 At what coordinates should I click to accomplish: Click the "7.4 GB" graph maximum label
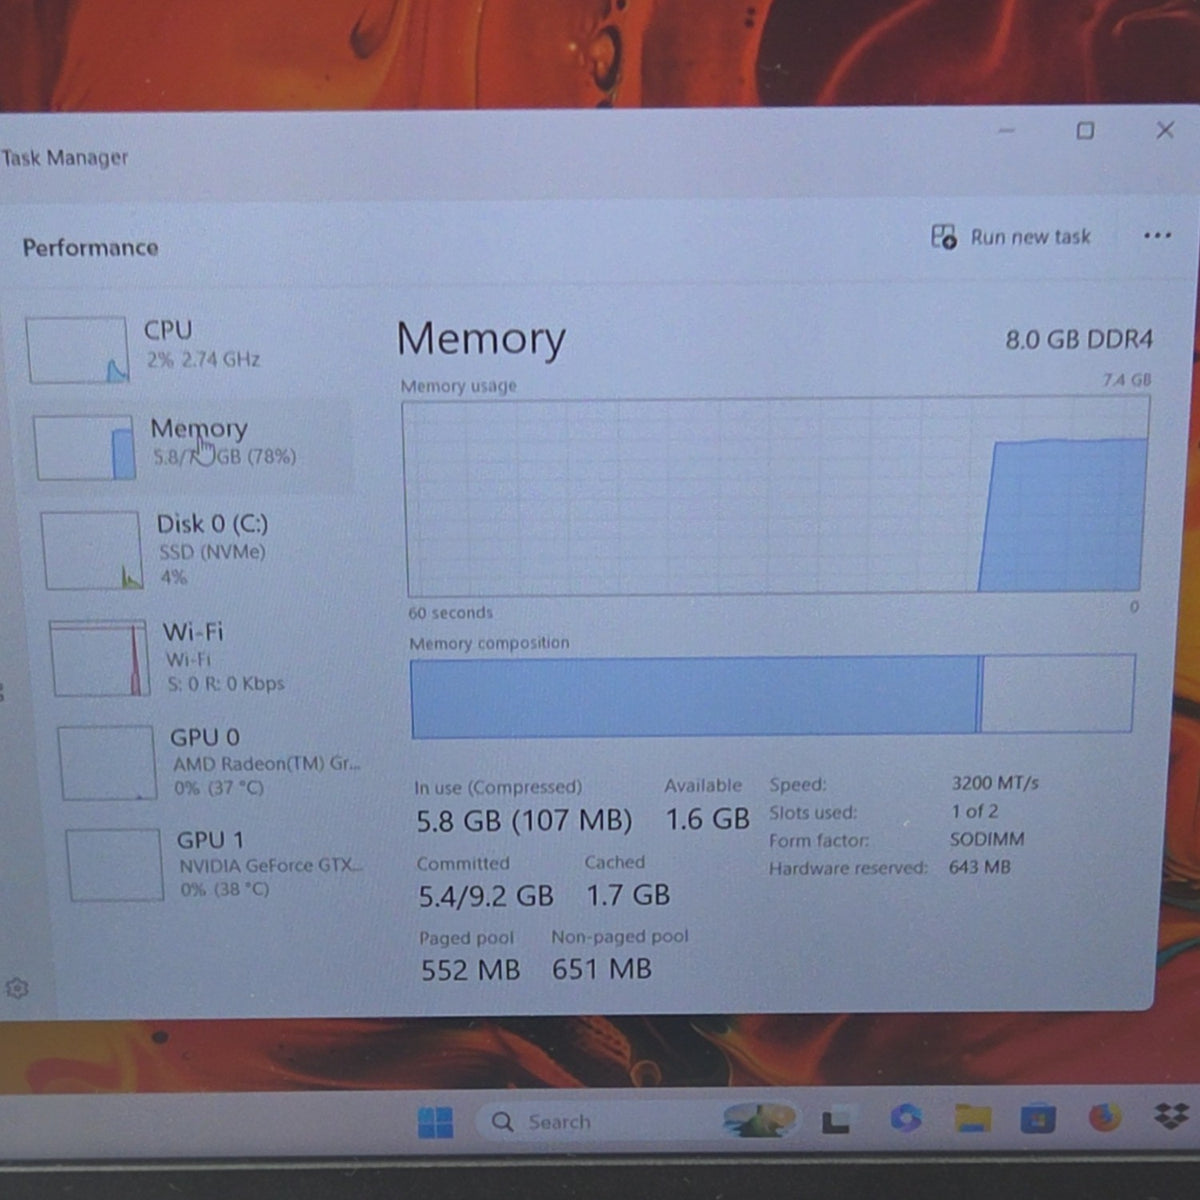pos(1127,380)
